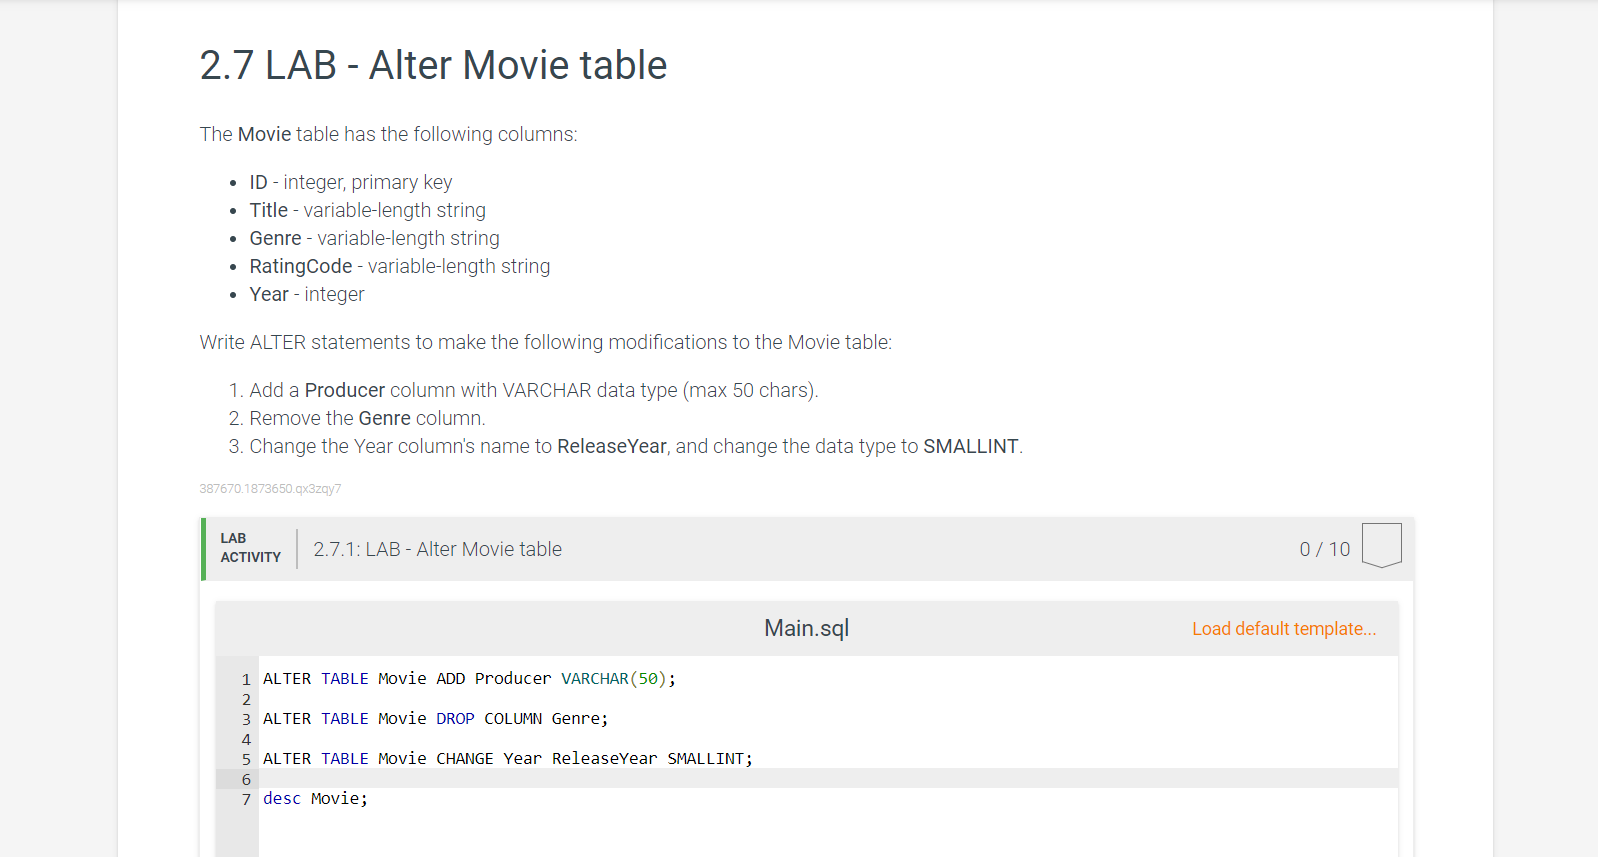Click the gray activity ID text below instructions
Image resolution: width=1598 pixels, height=857 pixels.
(x=270, y=489)
